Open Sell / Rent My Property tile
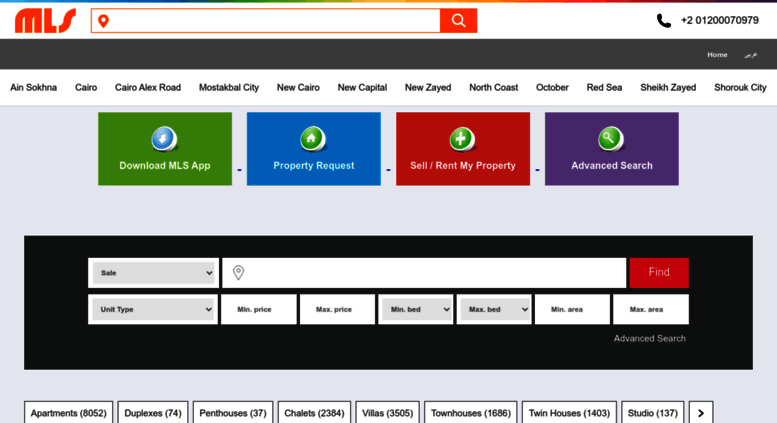 tap(463, 149)
